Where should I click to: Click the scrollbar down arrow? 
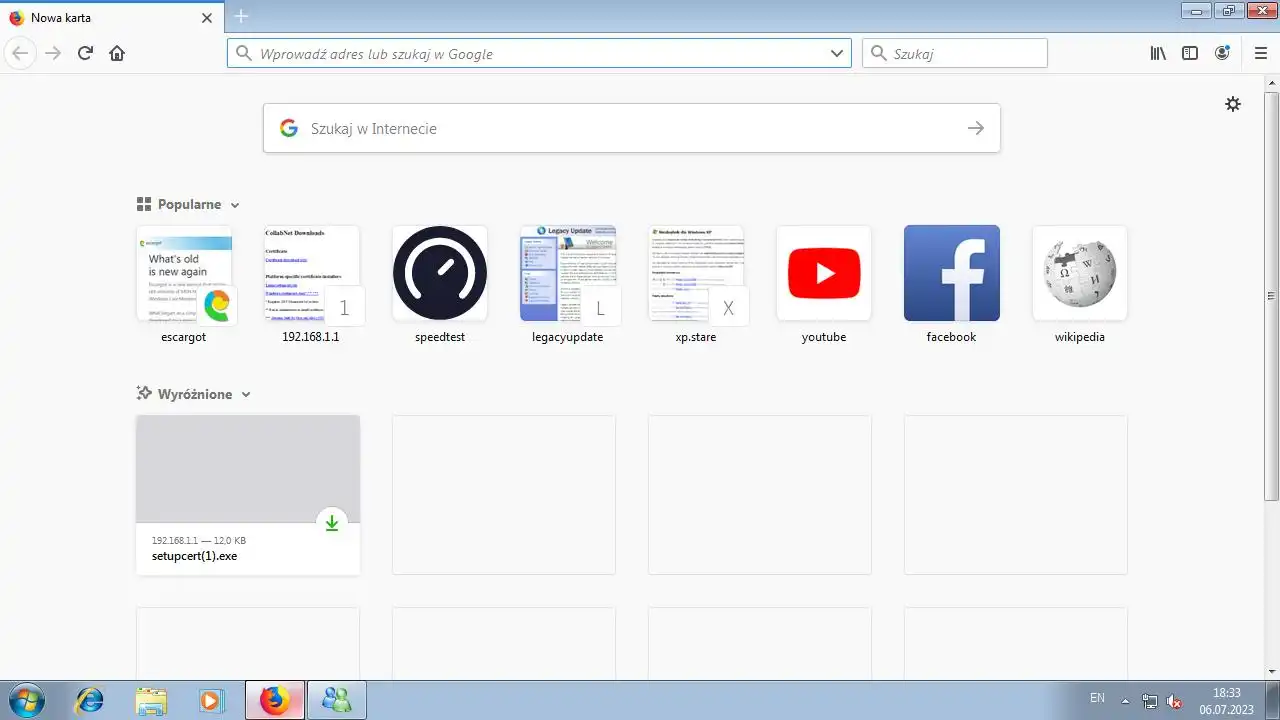(x=1271, y=671)
